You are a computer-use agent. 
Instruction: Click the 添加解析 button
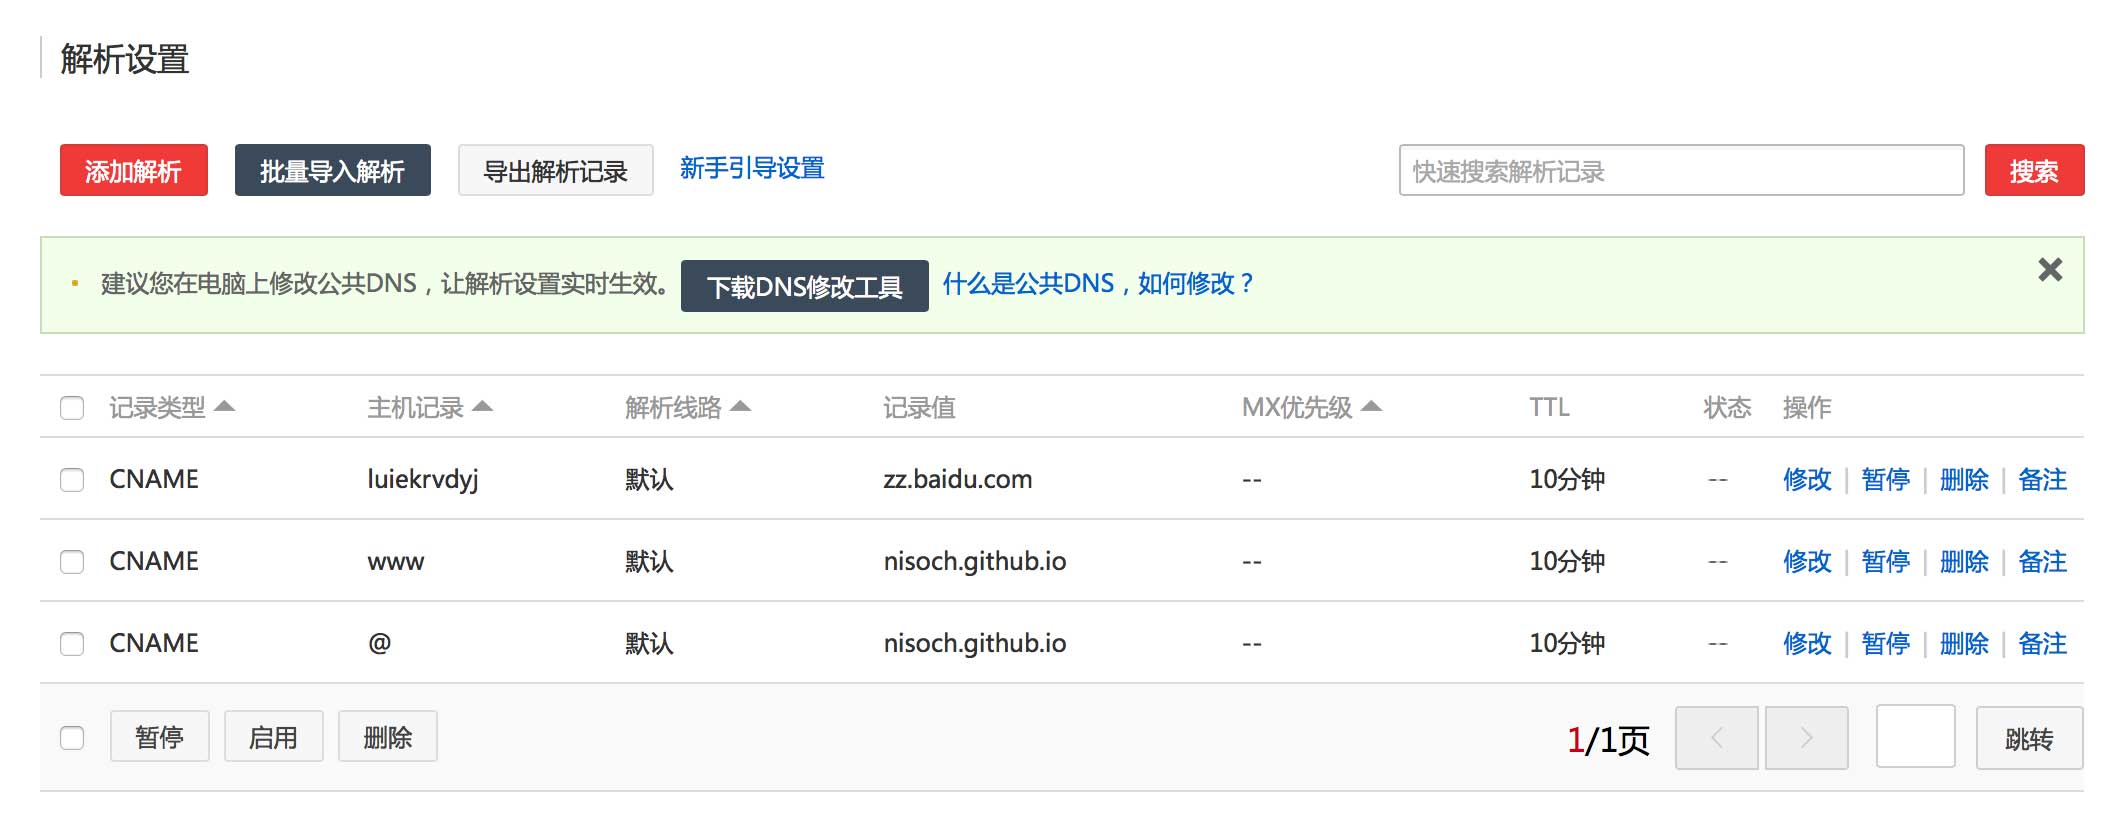point(134,170)
